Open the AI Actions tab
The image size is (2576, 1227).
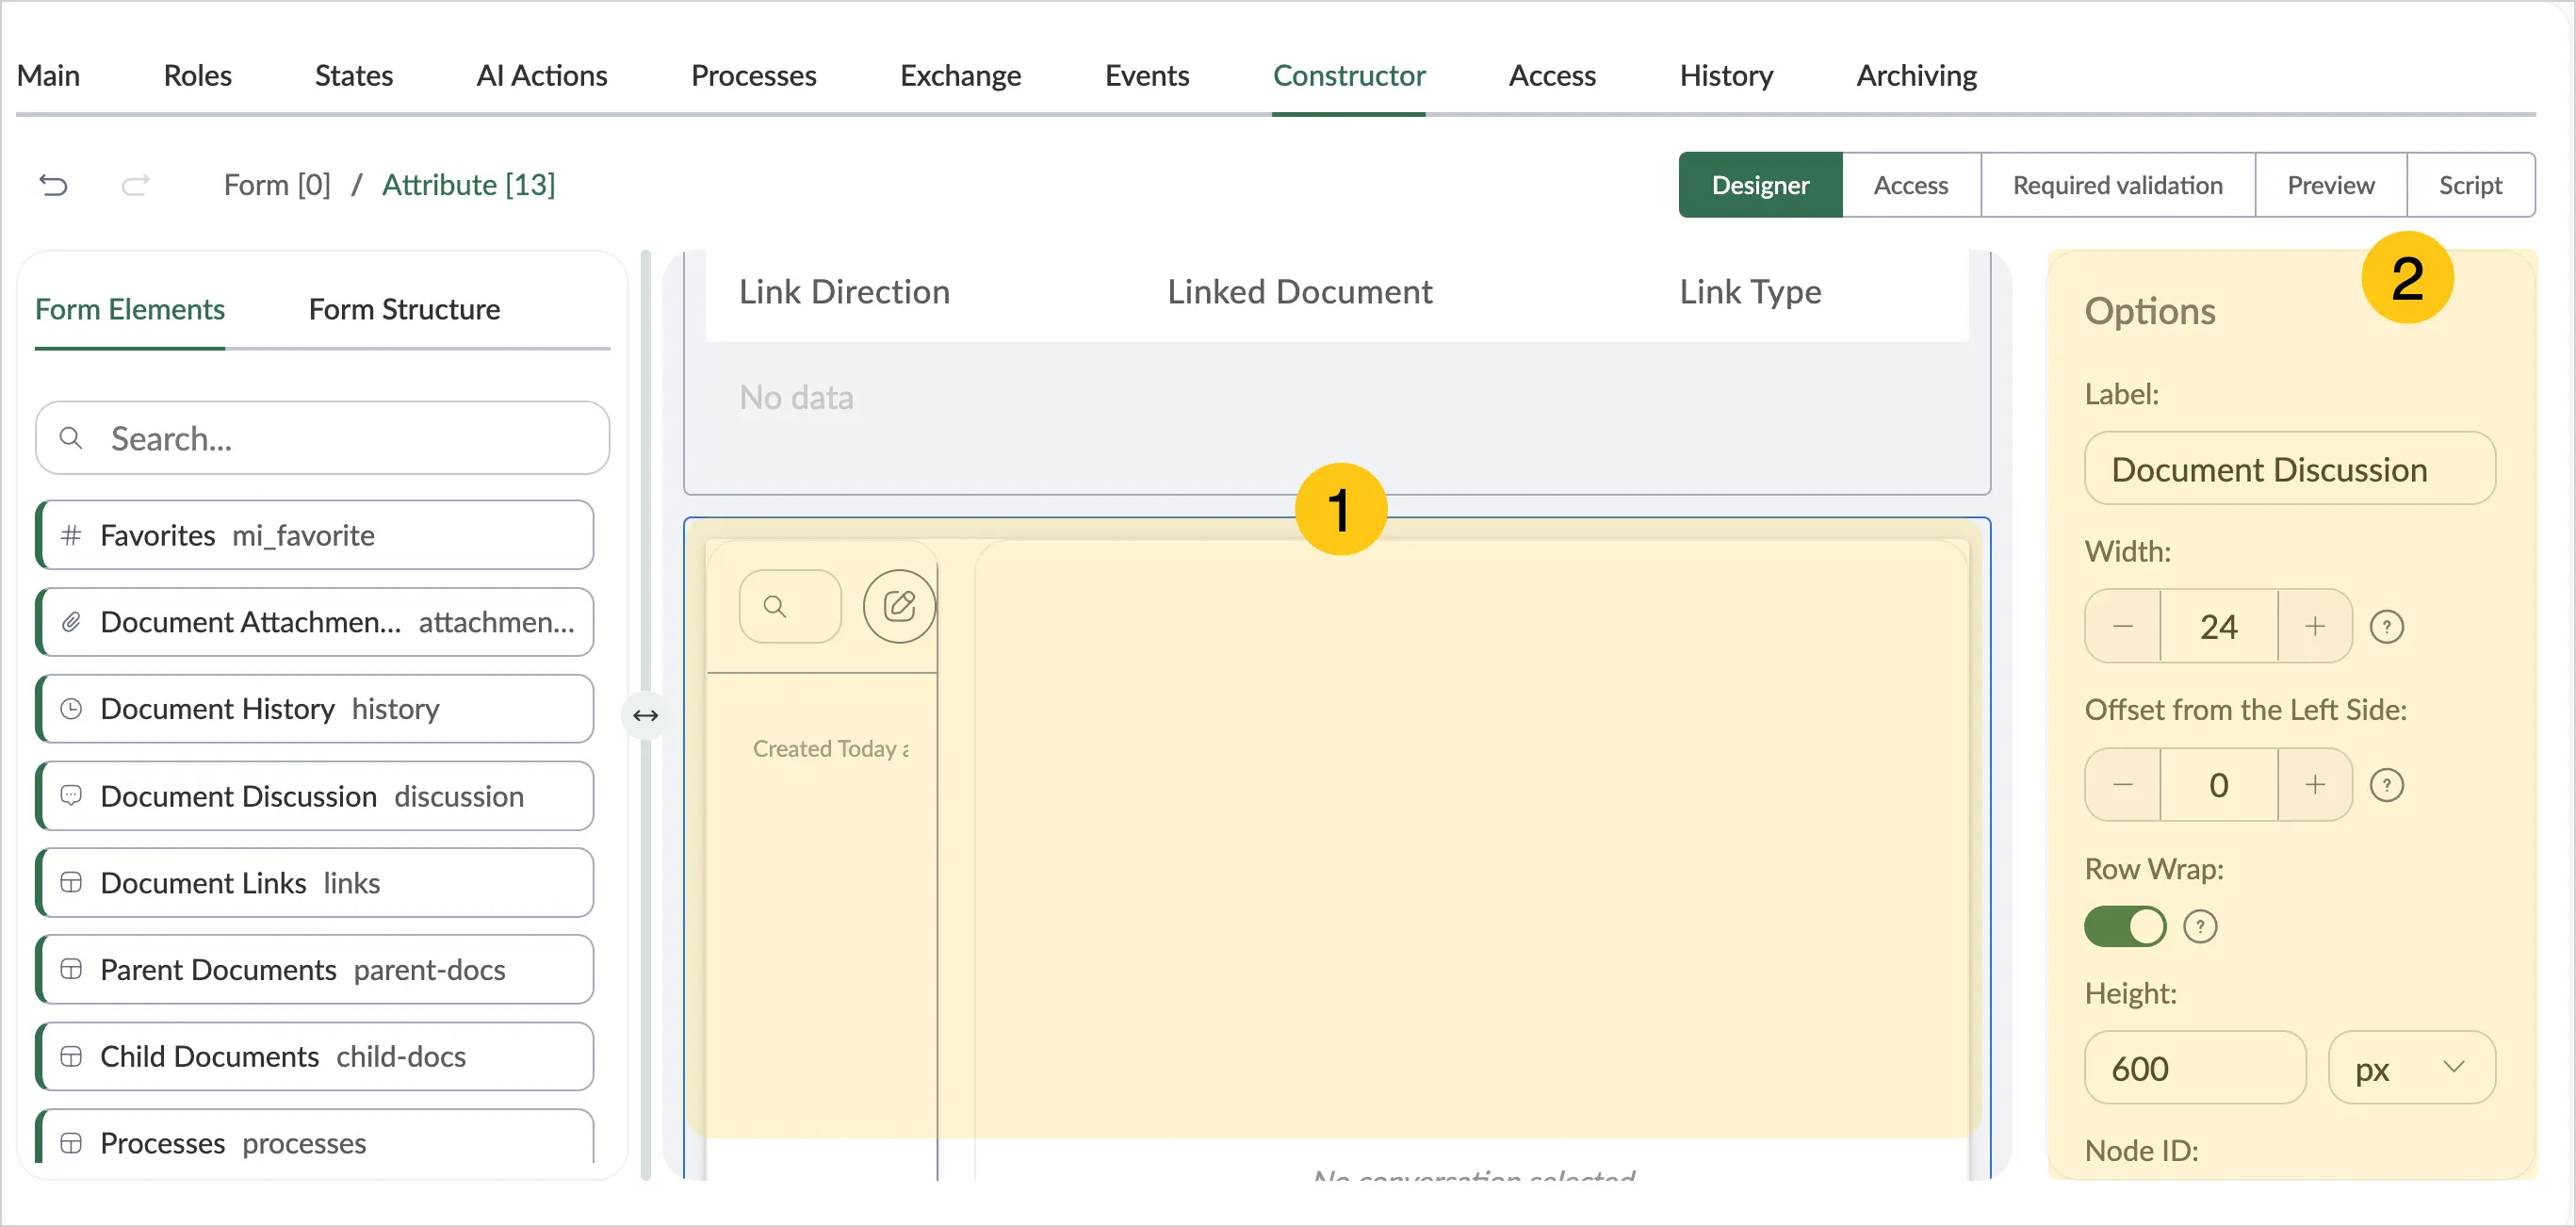pyautogui.click(x=542, y=76)
